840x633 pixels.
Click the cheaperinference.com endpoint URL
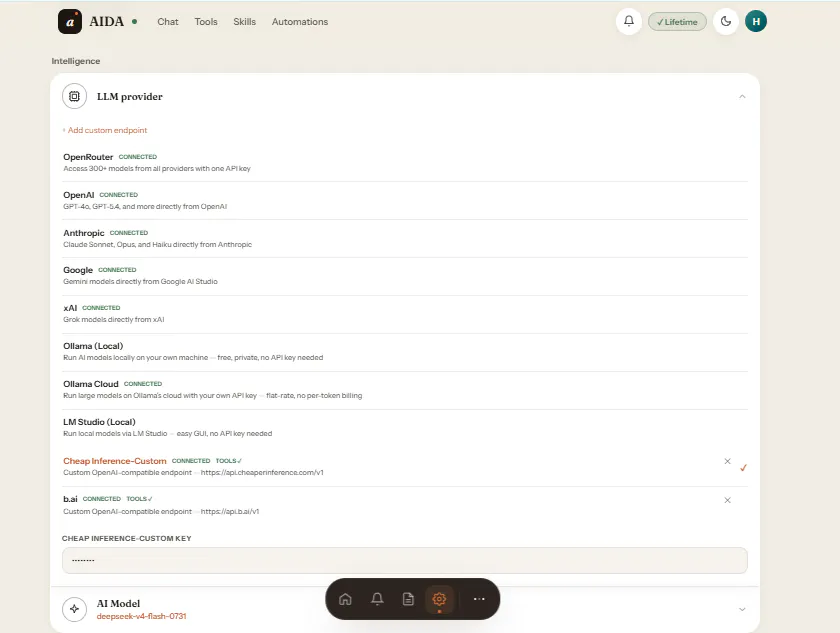pos(262,473)
